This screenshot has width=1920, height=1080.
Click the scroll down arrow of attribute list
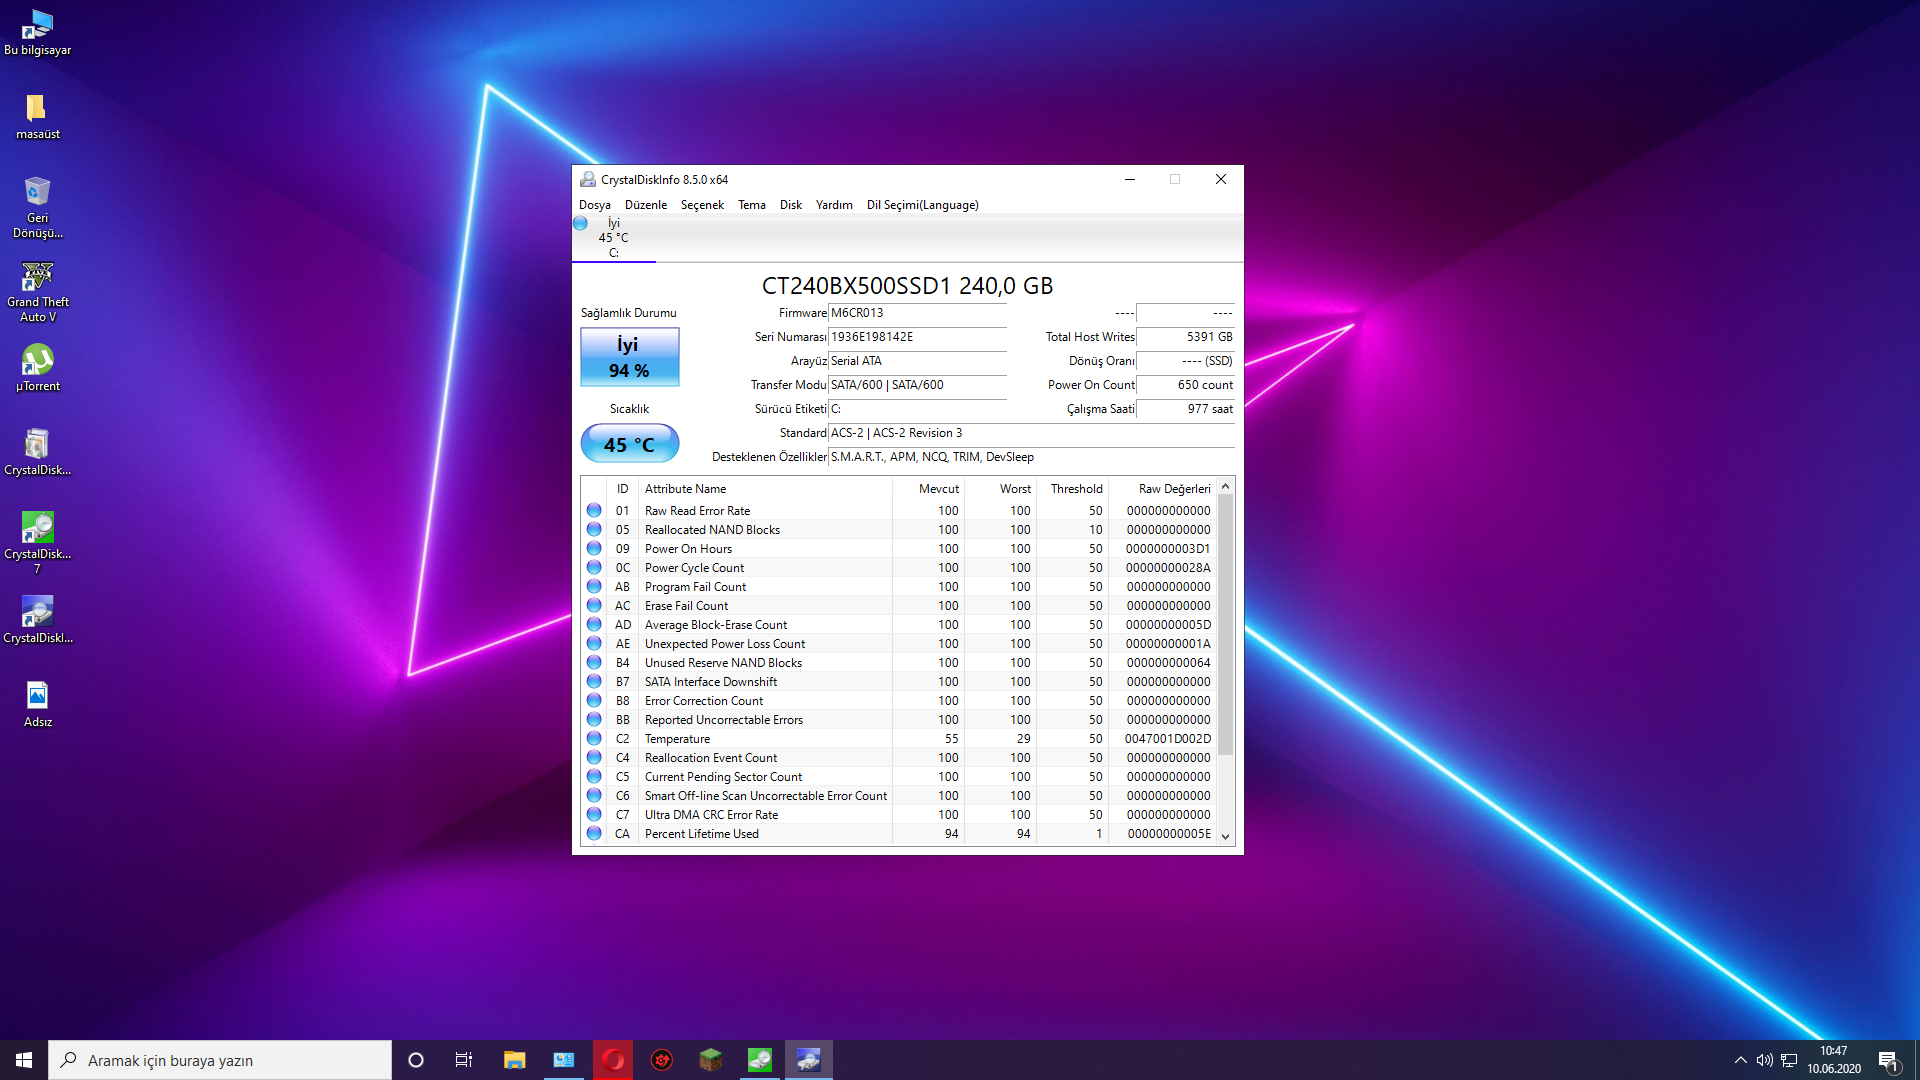point(1225,836)
